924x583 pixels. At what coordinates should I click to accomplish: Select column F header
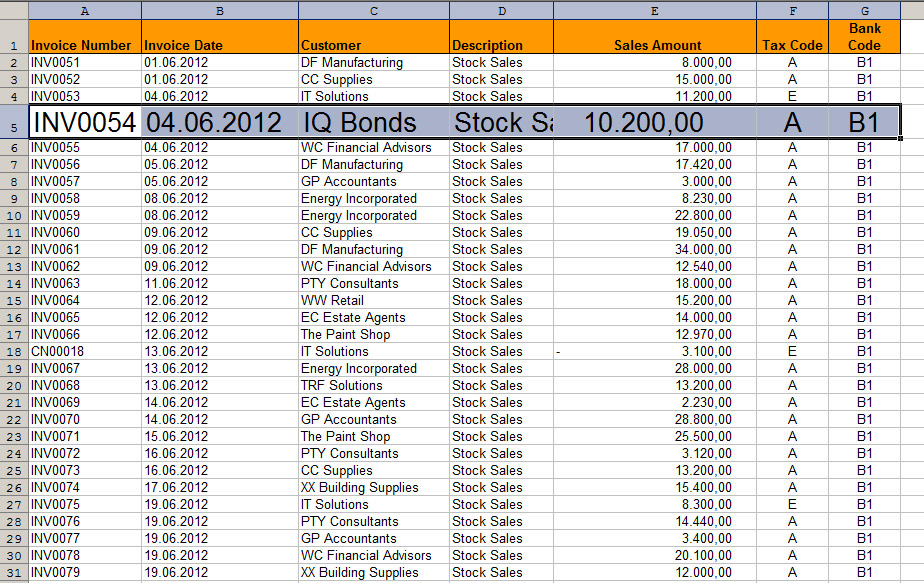793,11
